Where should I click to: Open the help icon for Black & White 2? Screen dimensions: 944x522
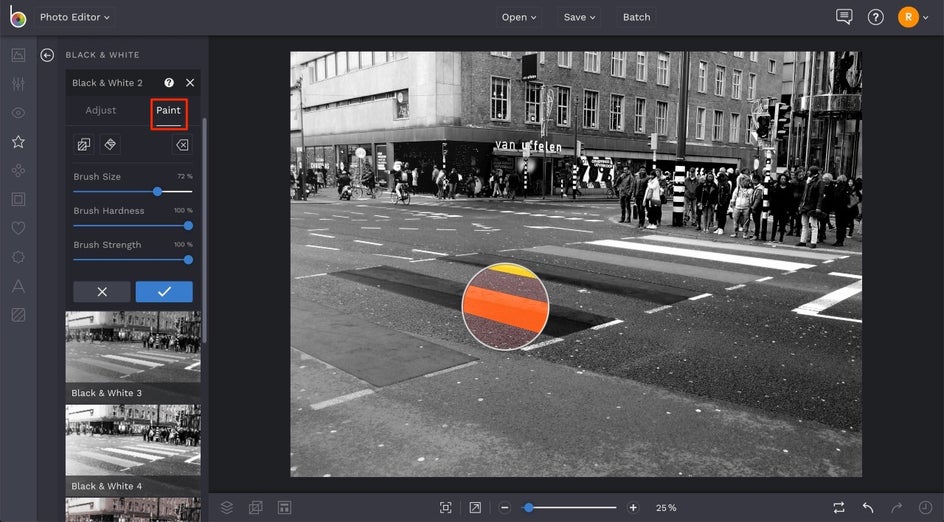[169, 83]
